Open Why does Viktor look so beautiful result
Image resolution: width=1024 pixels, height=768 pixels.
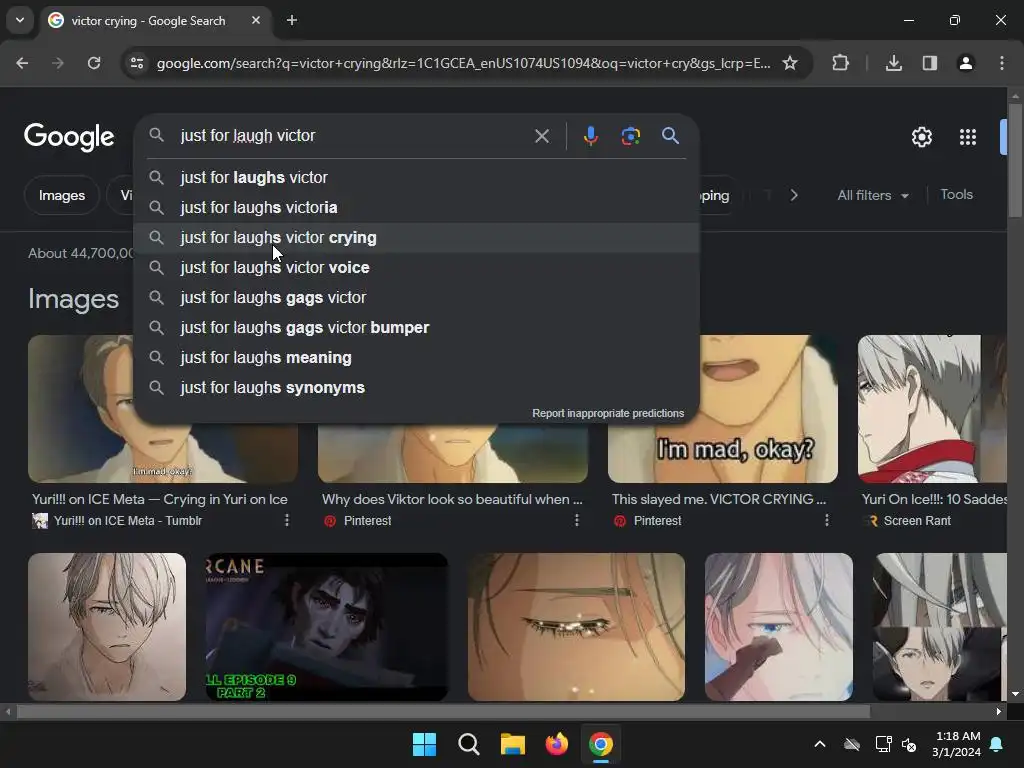coord(452,500)
